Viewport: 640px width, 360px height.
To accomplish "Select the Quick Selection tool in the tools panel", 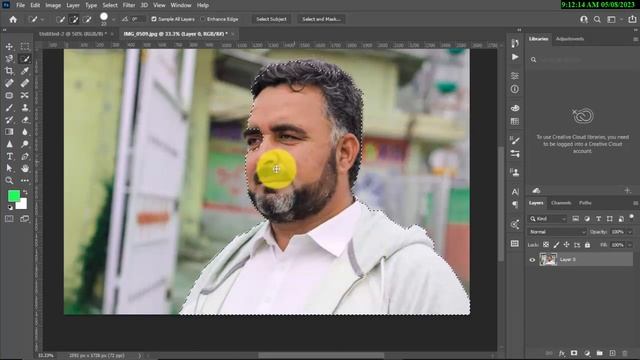I will click(25, 59).
